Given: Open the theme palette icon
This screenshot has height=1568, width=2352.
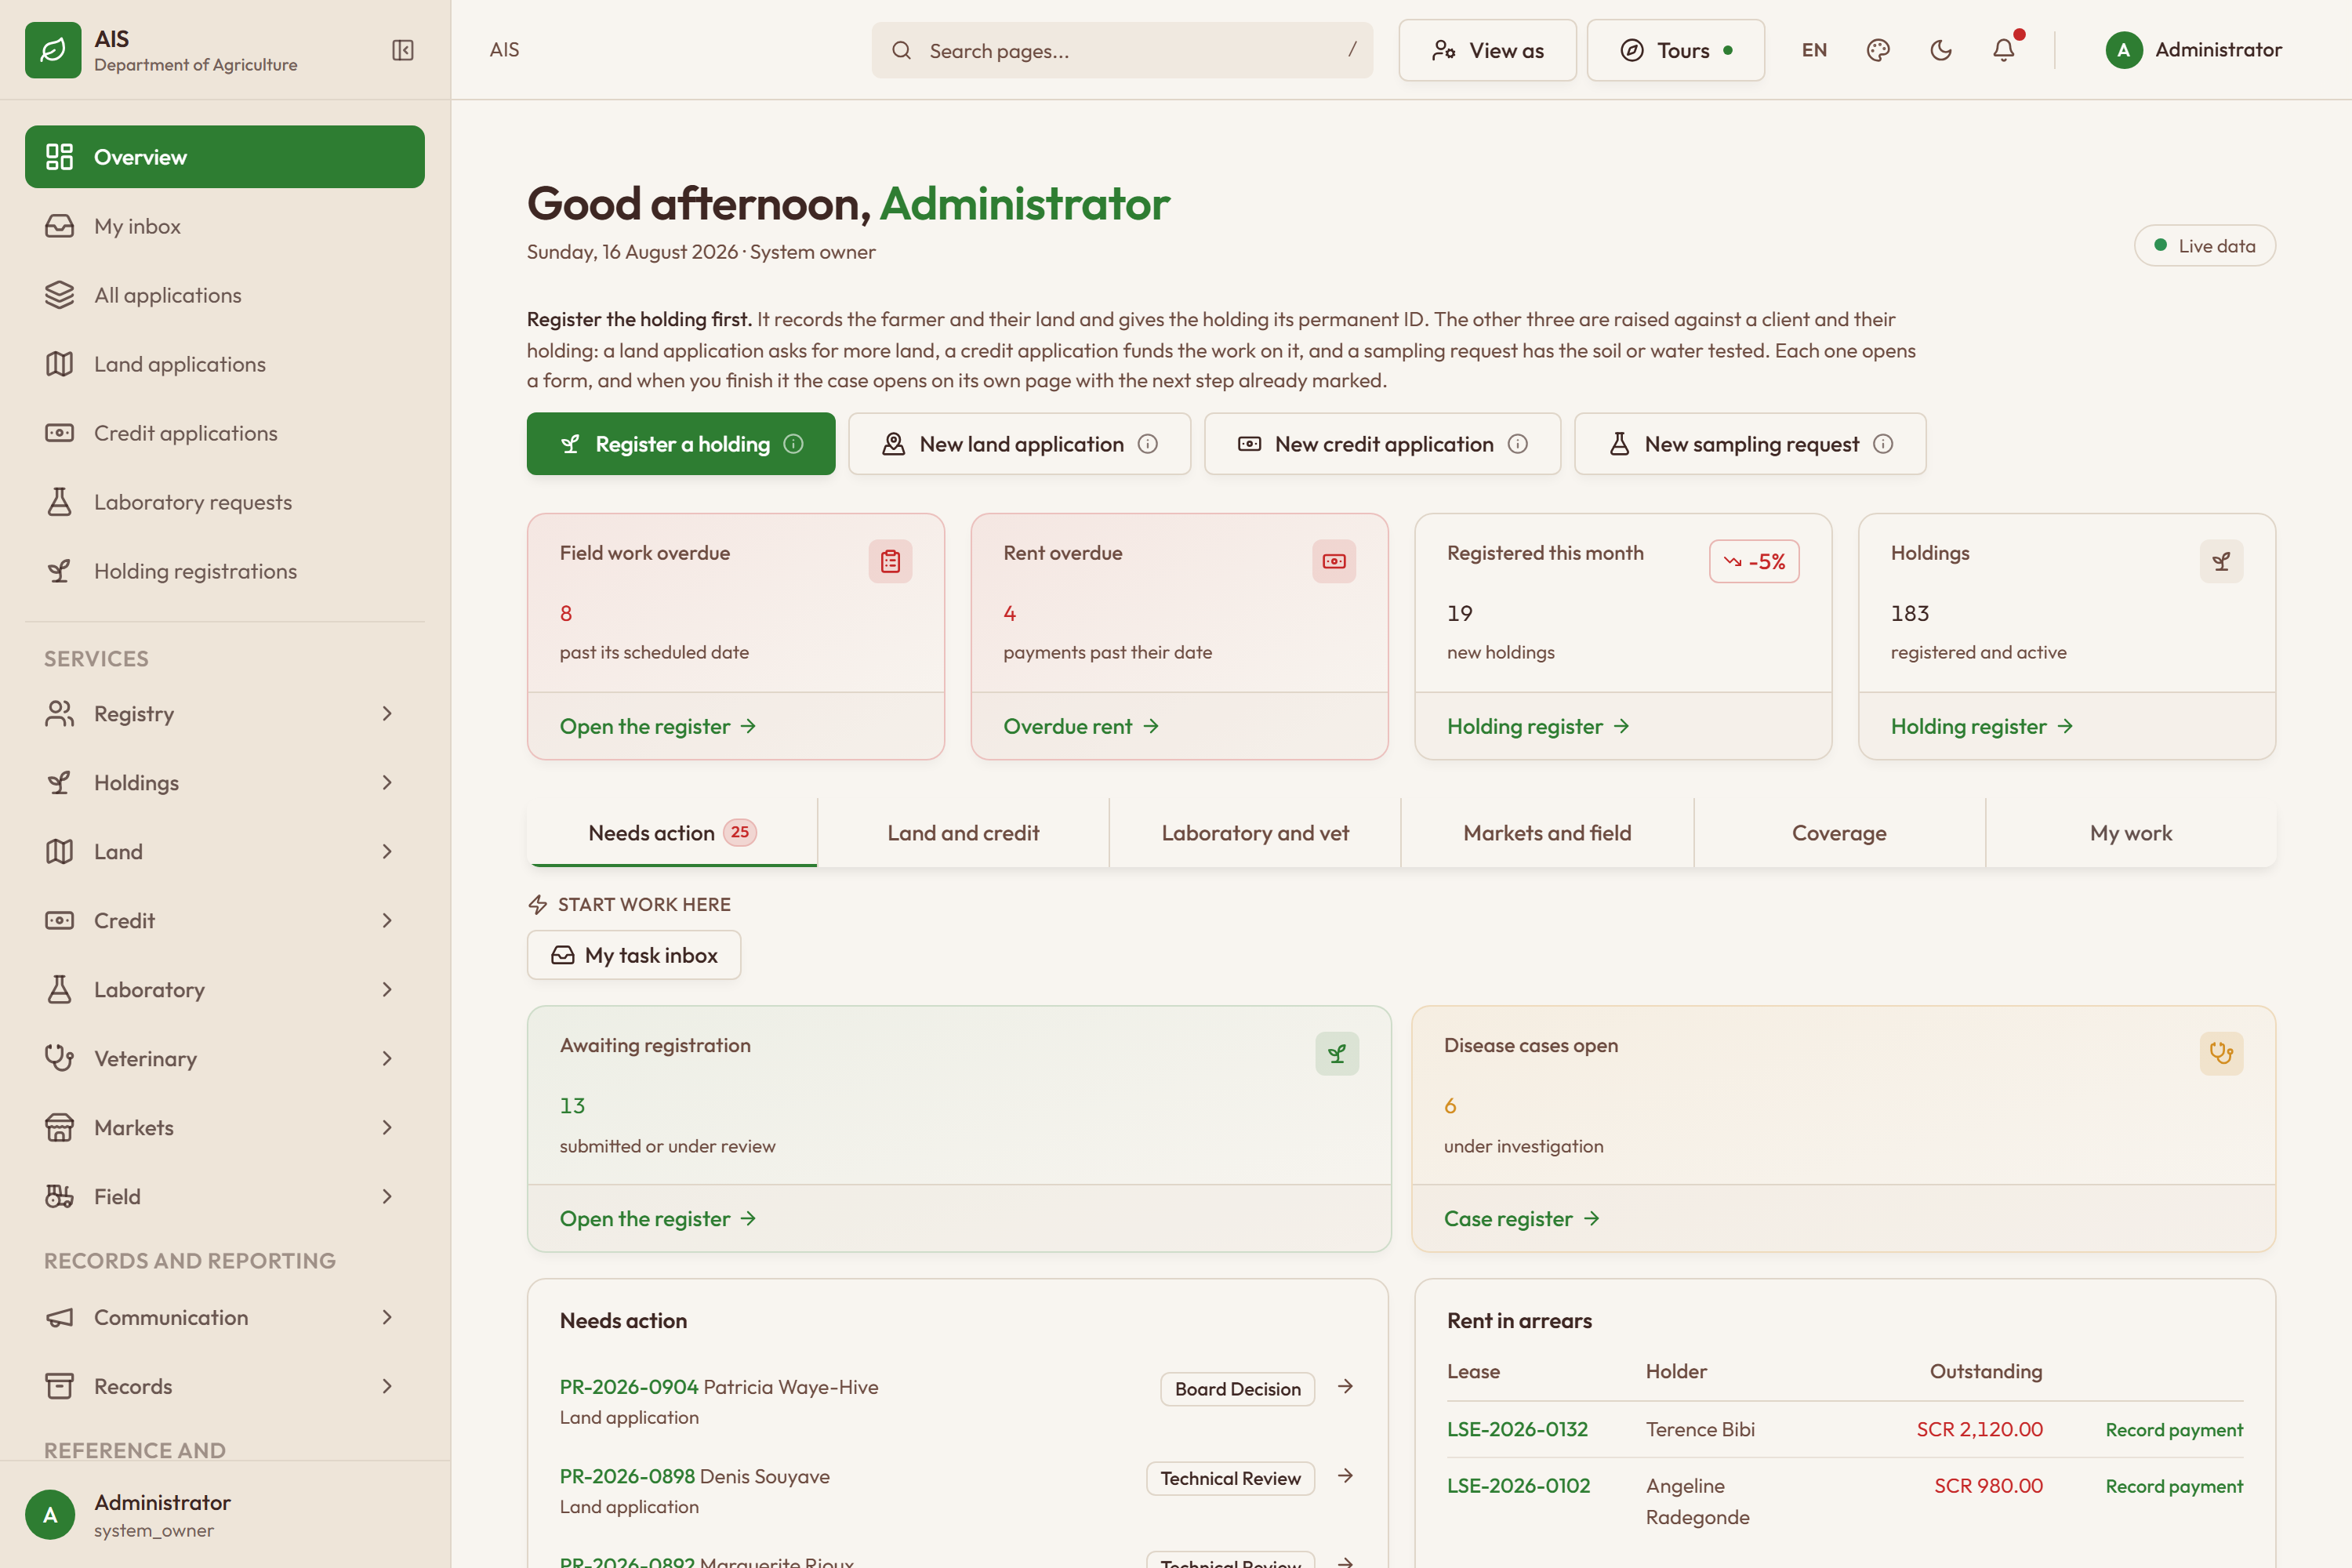Looking at the screenshot, I should pos(1878,50).
